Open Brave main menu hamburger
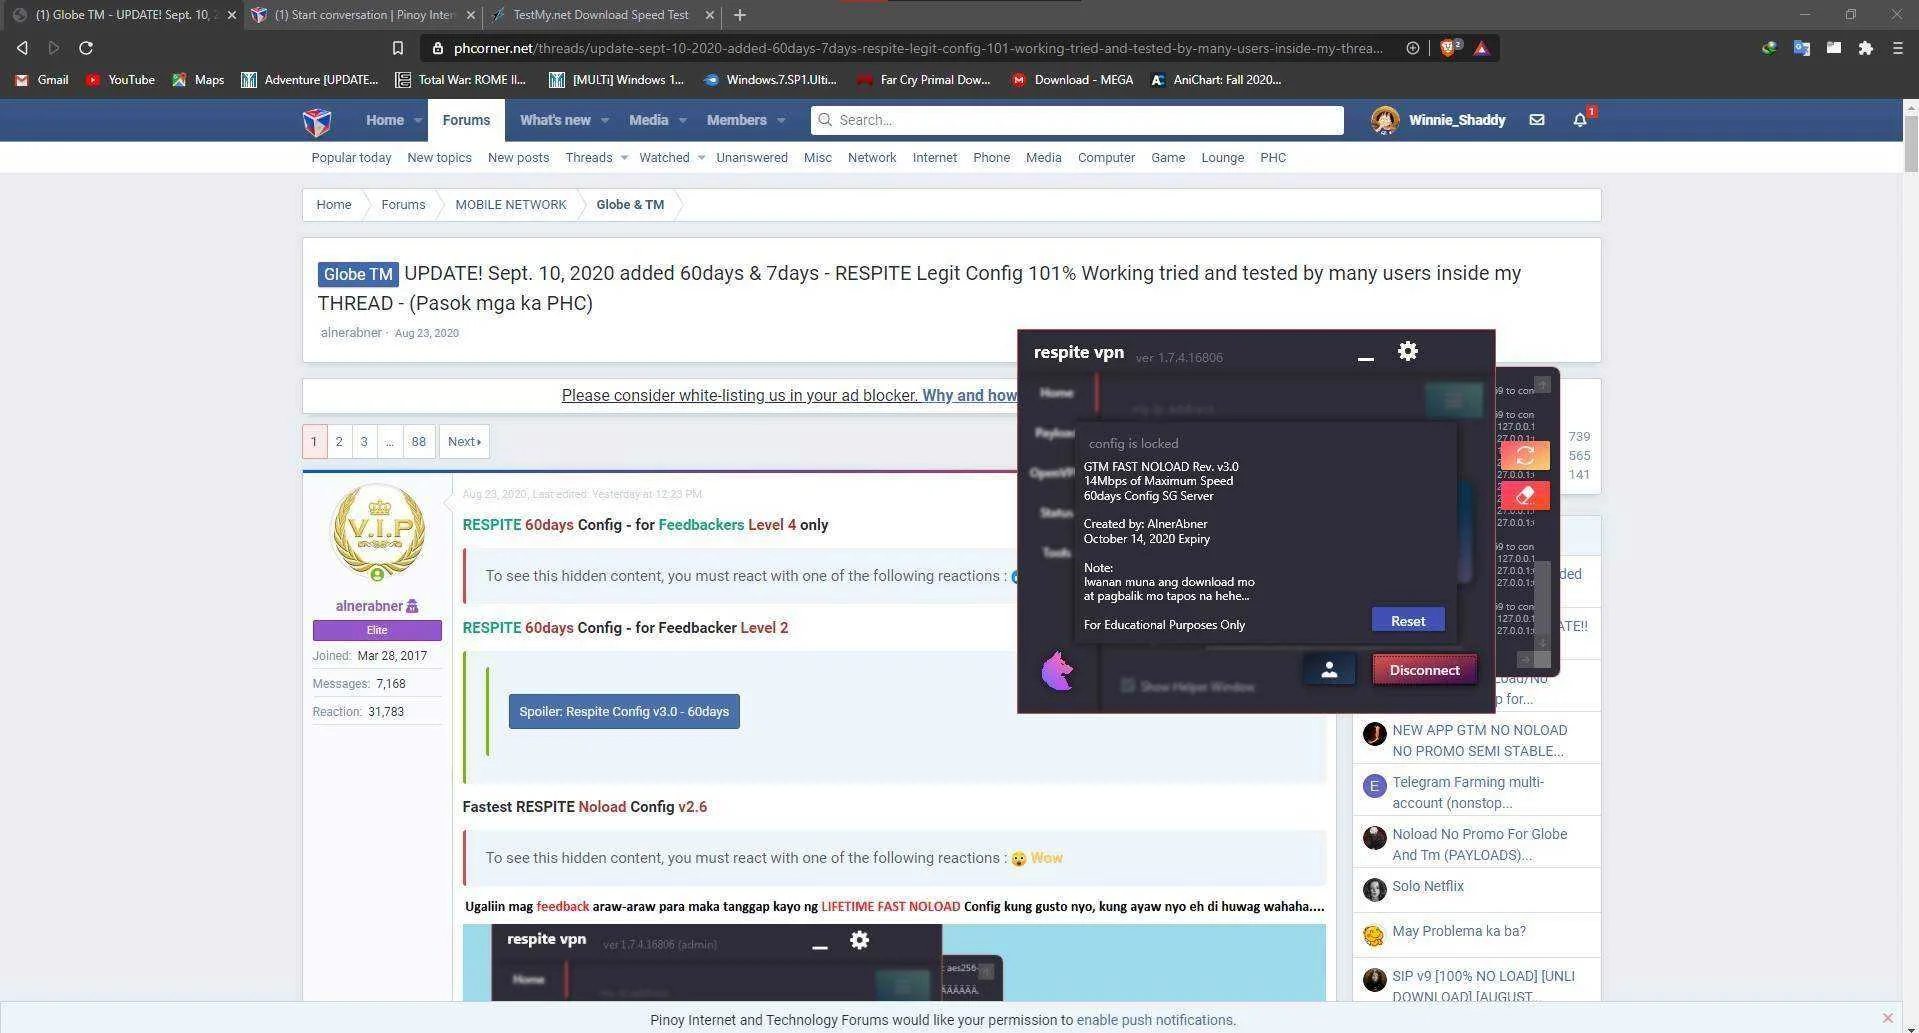The width and height of the screenshot is (1919, 1033). [1897, 48]
